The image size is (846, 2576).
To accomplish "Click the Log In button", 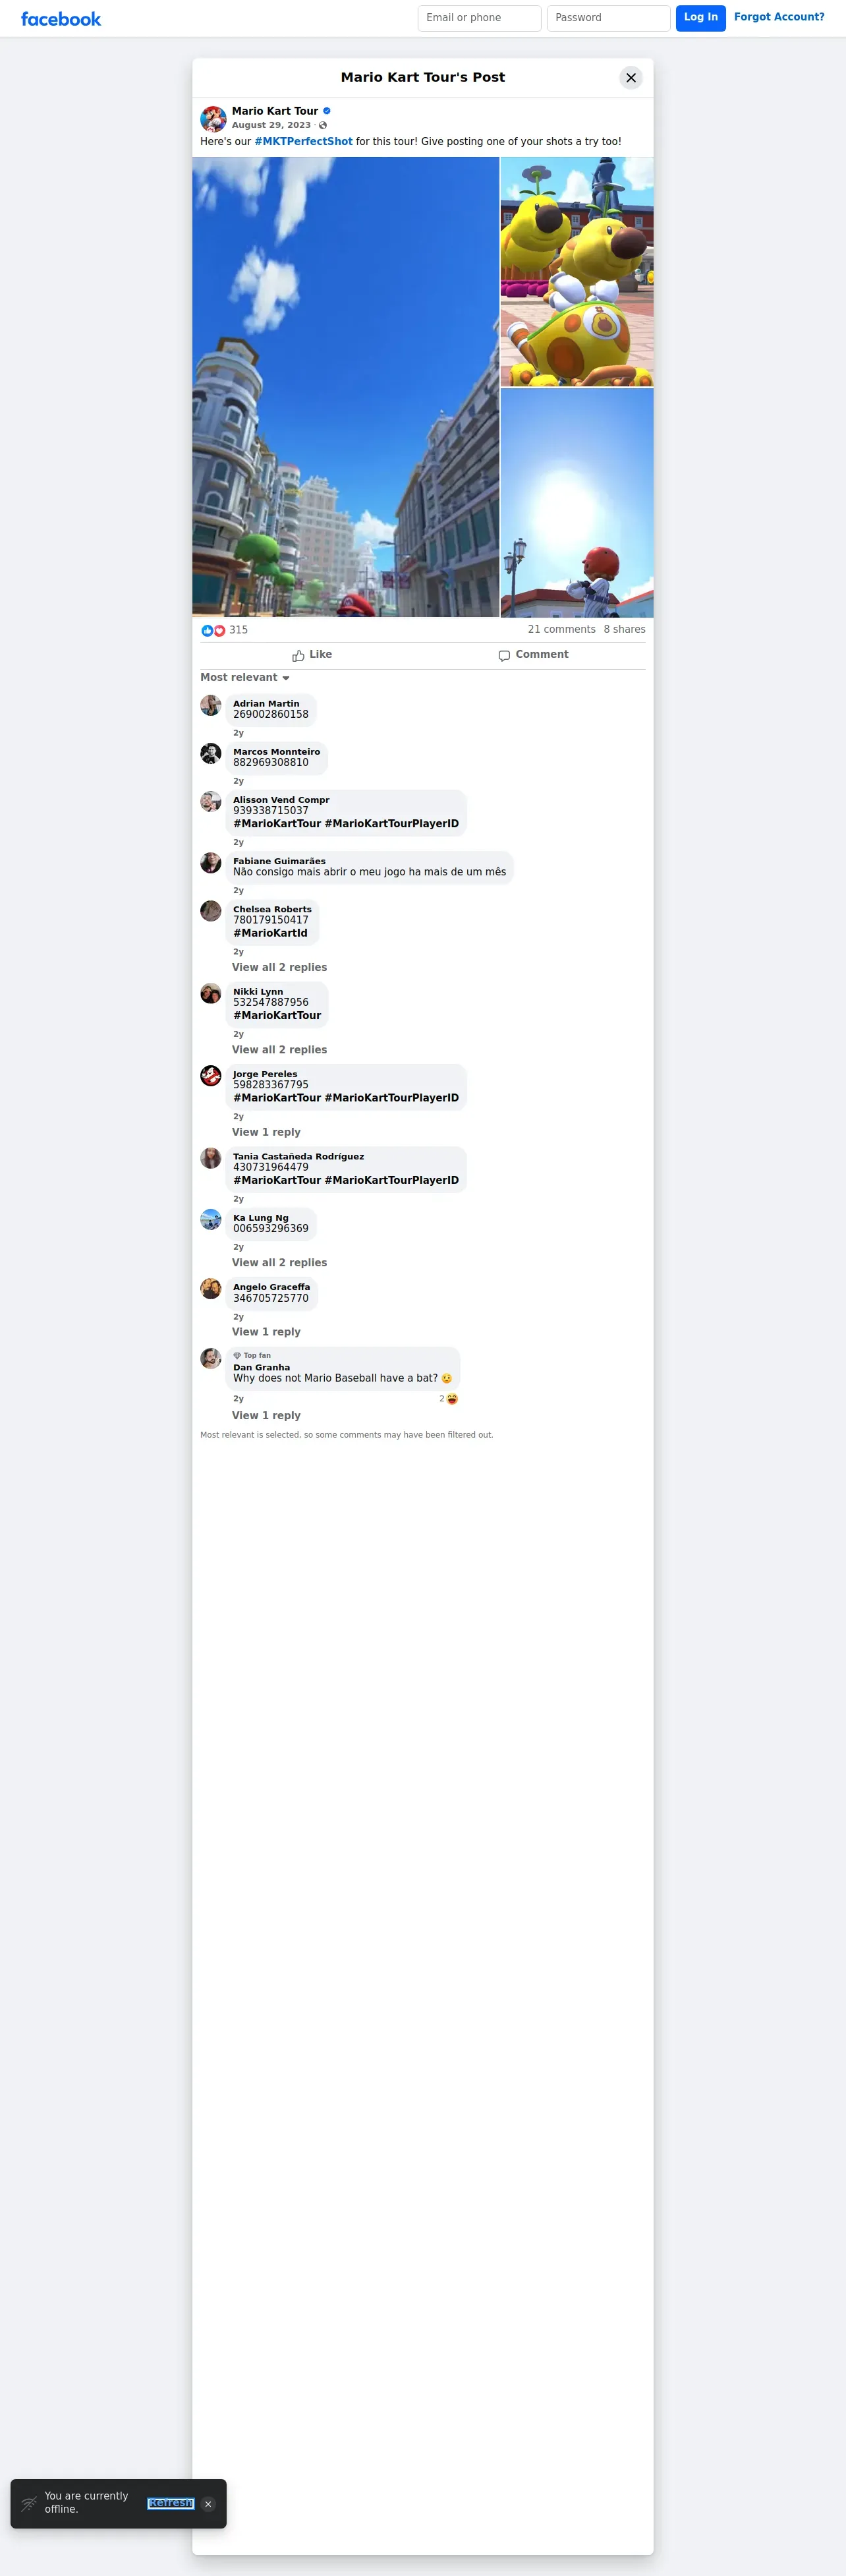I will 701,18.
